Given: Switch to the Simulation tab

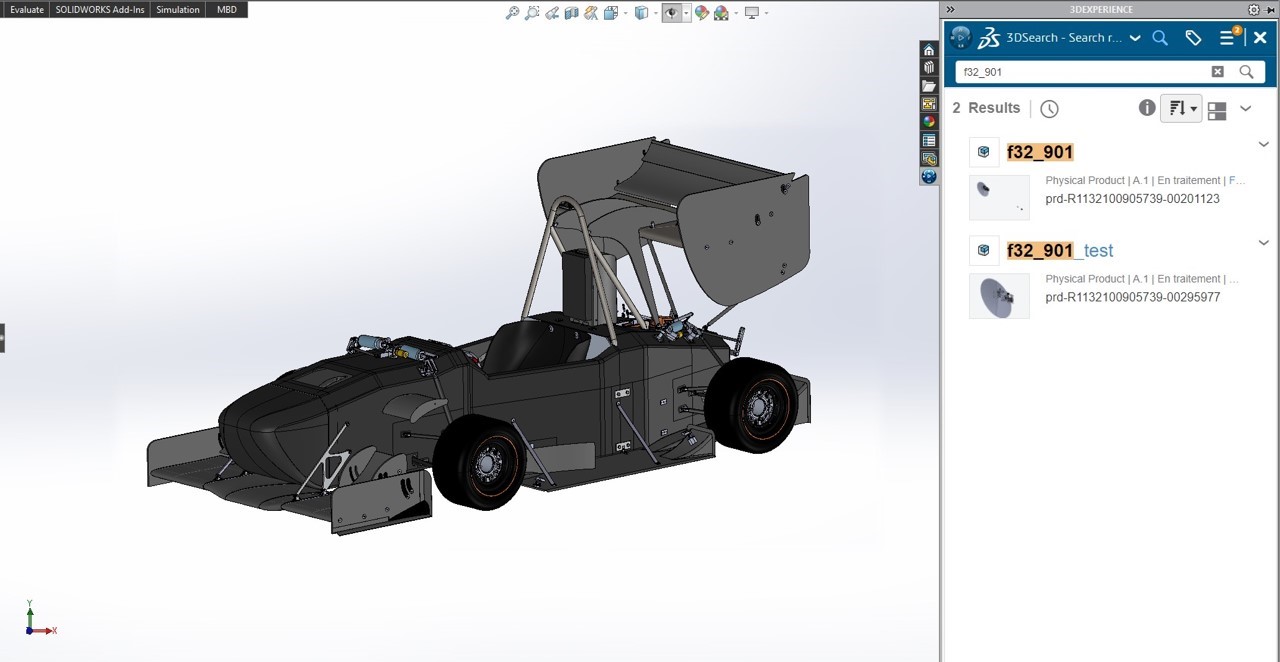Looking at the screenshot, I should (x=177, y=9).
